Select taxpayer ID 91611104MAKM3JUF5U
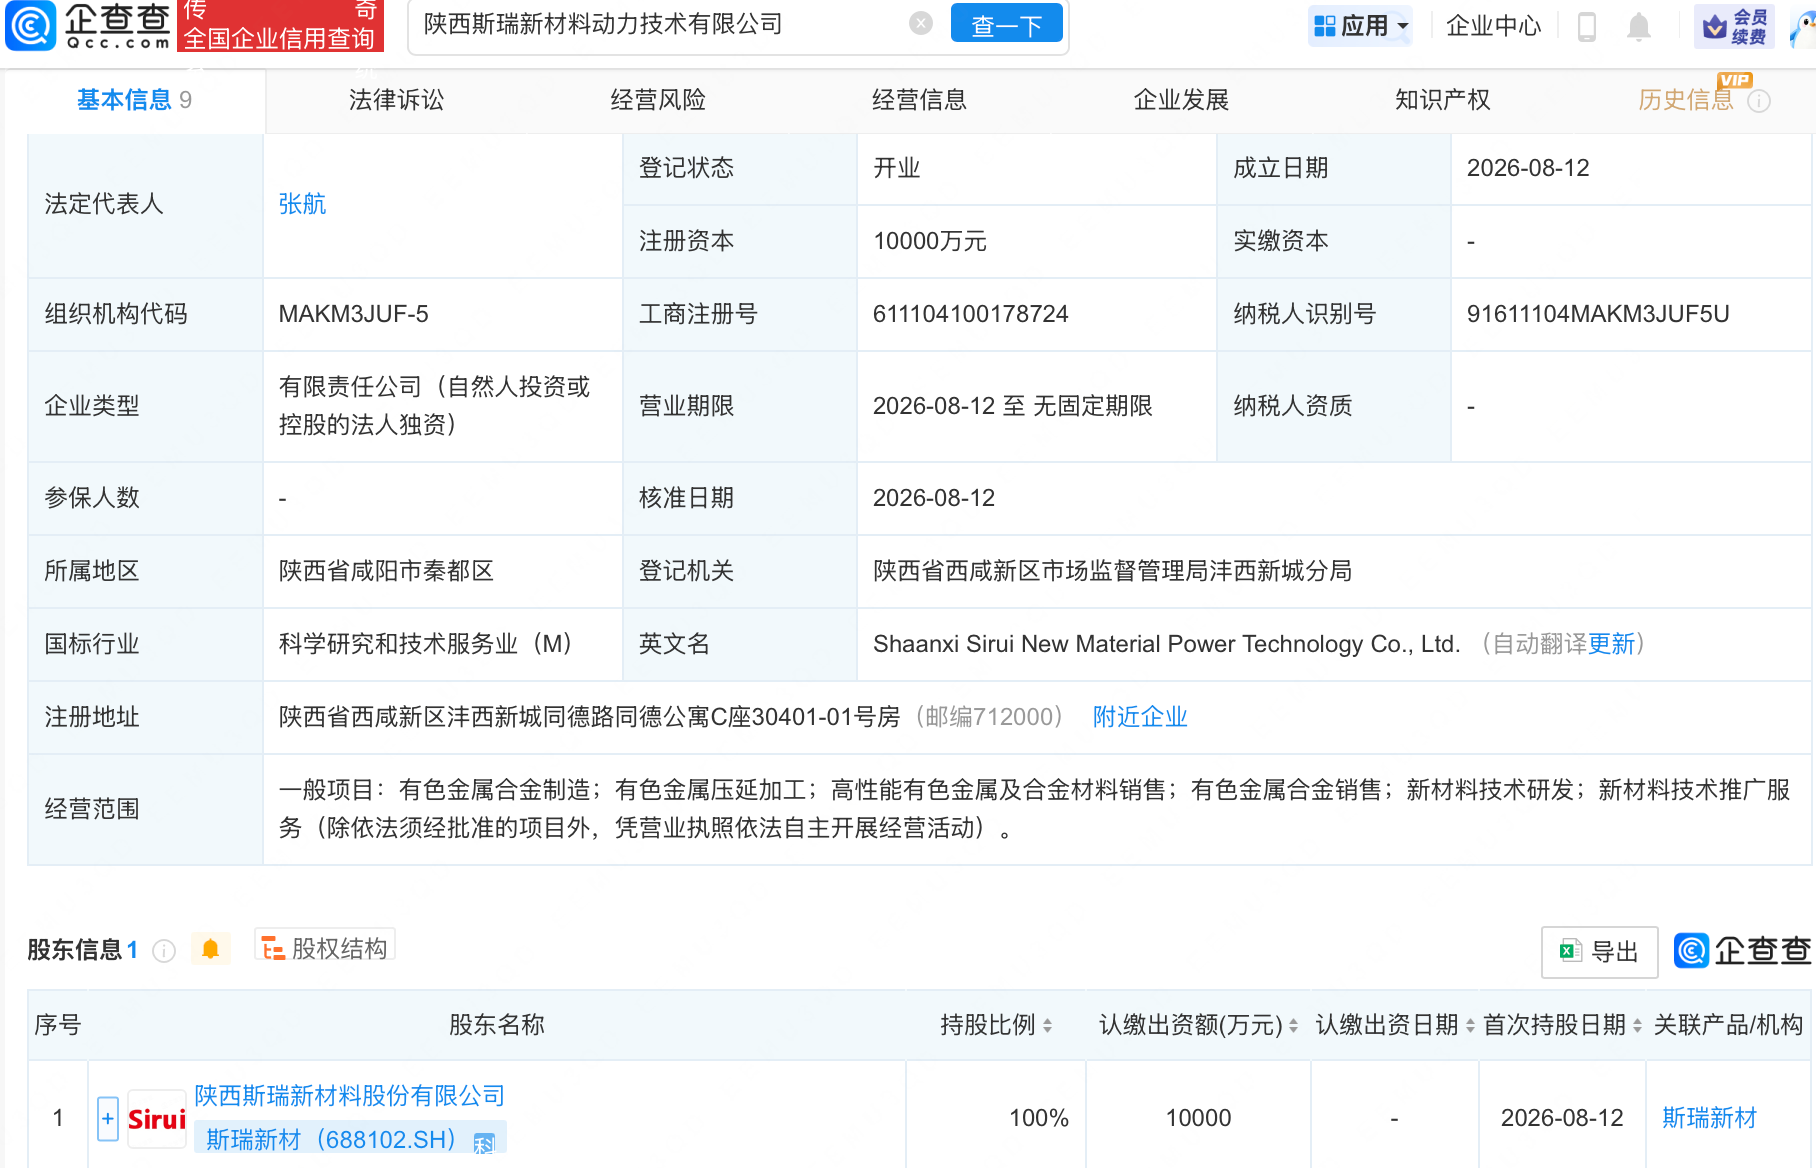The image size is (1816, 1168). click(x=1597, y=314)
